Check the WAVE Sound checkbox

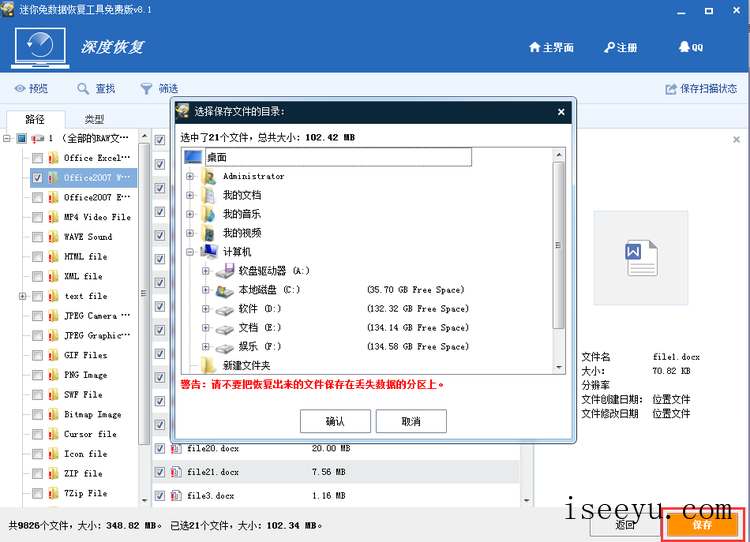click(37, 237)
